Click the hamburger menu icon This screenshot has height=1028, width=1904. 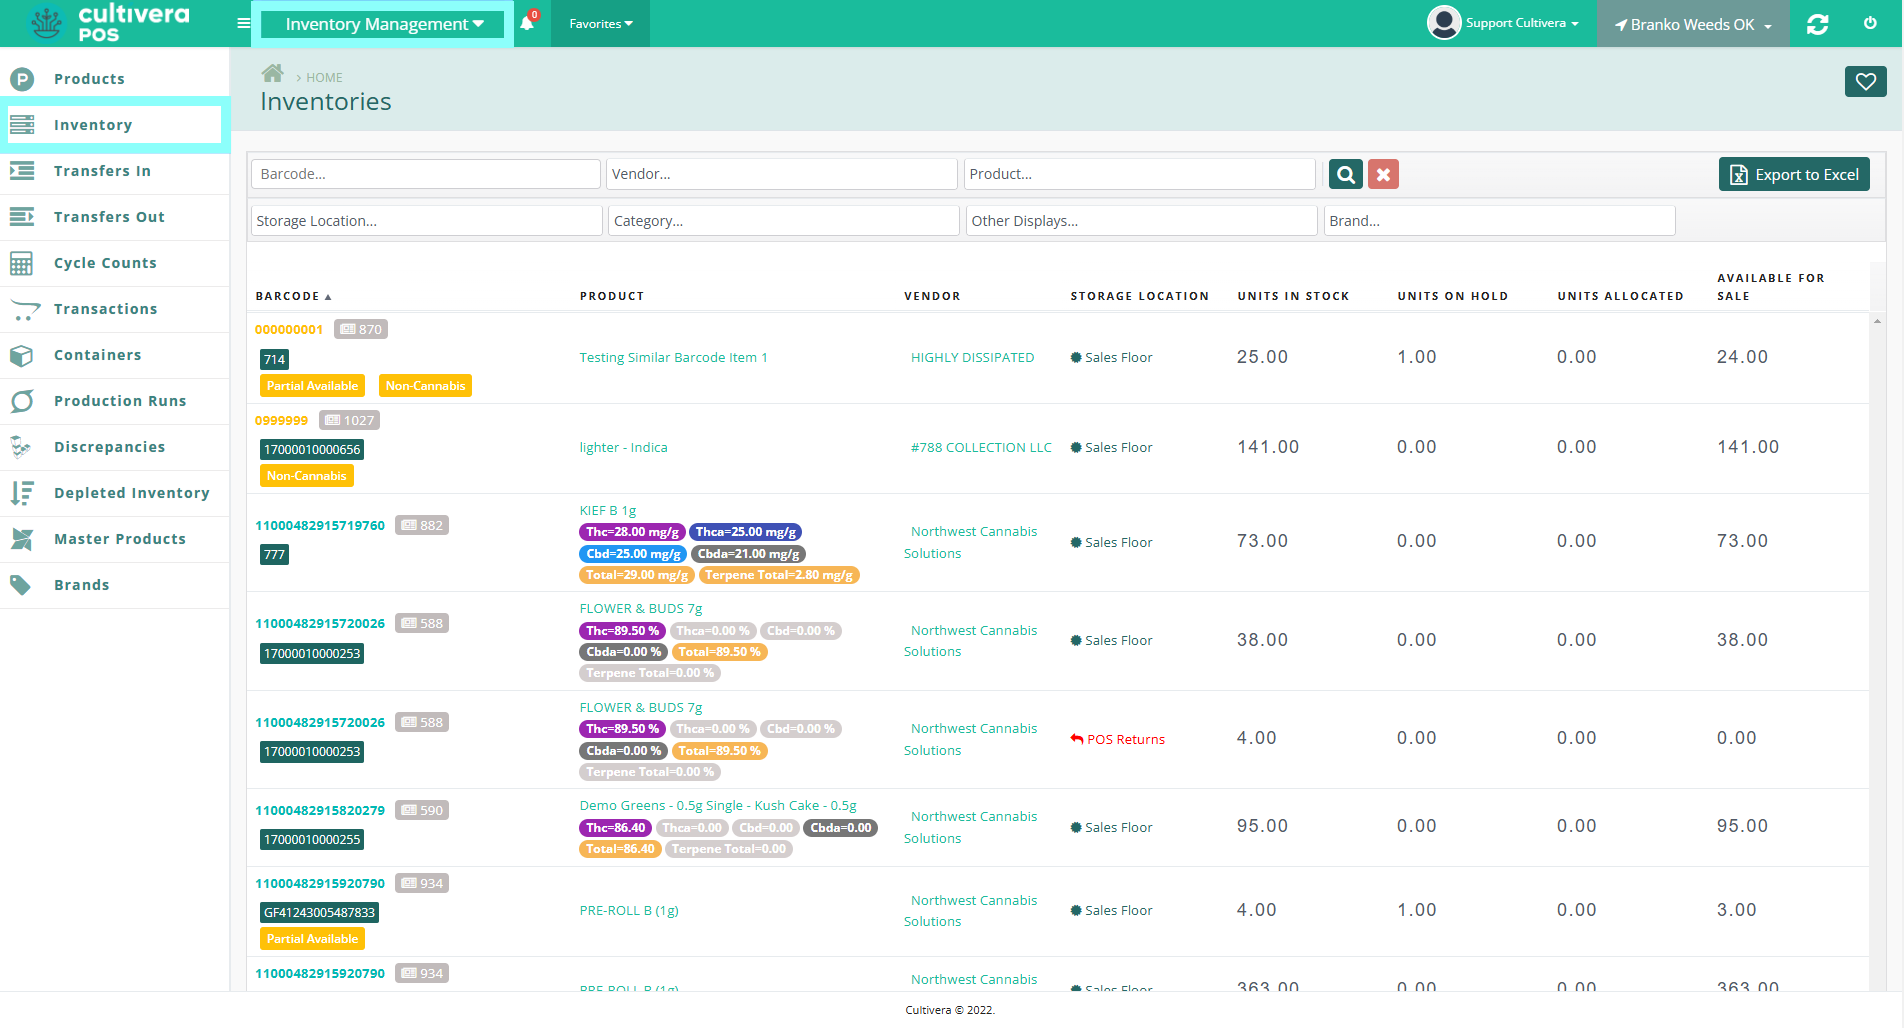[x=243, y=23]
